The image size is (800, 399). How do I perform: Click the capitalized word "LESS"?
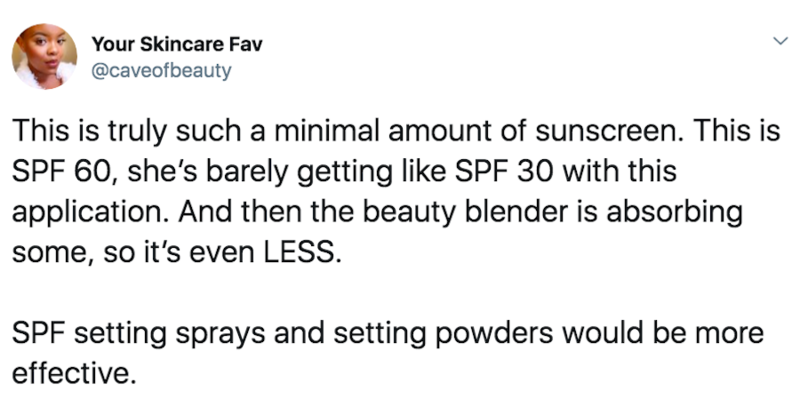click(302, 252)
